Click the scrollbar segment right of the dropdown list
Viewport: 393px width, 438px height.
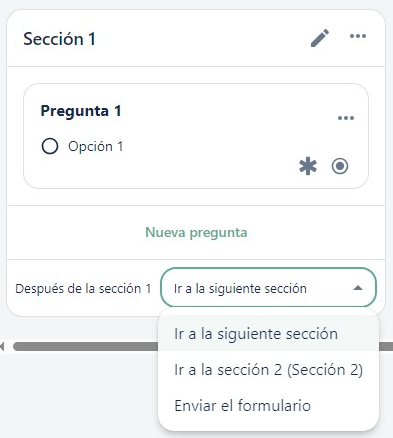pyautogui.click(x=386, y=346)
